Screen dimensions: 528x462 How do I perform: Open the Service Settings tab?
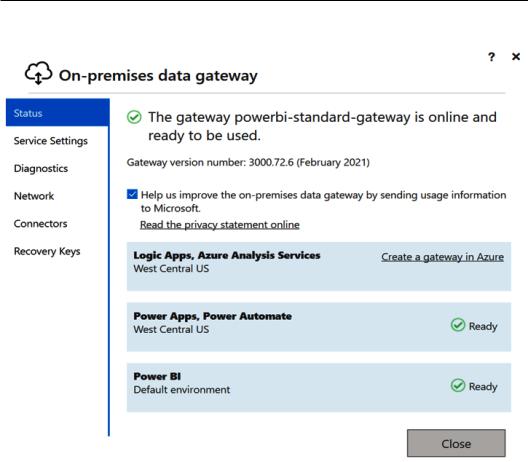pos(51,141)
